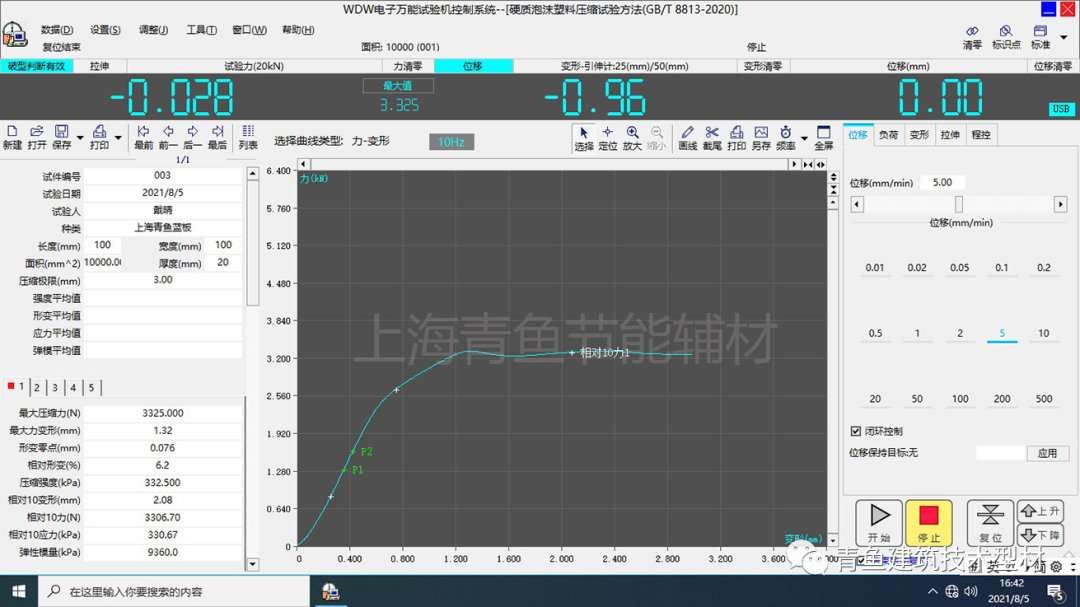Toggle the 闭环控制 checkbox

855,431
